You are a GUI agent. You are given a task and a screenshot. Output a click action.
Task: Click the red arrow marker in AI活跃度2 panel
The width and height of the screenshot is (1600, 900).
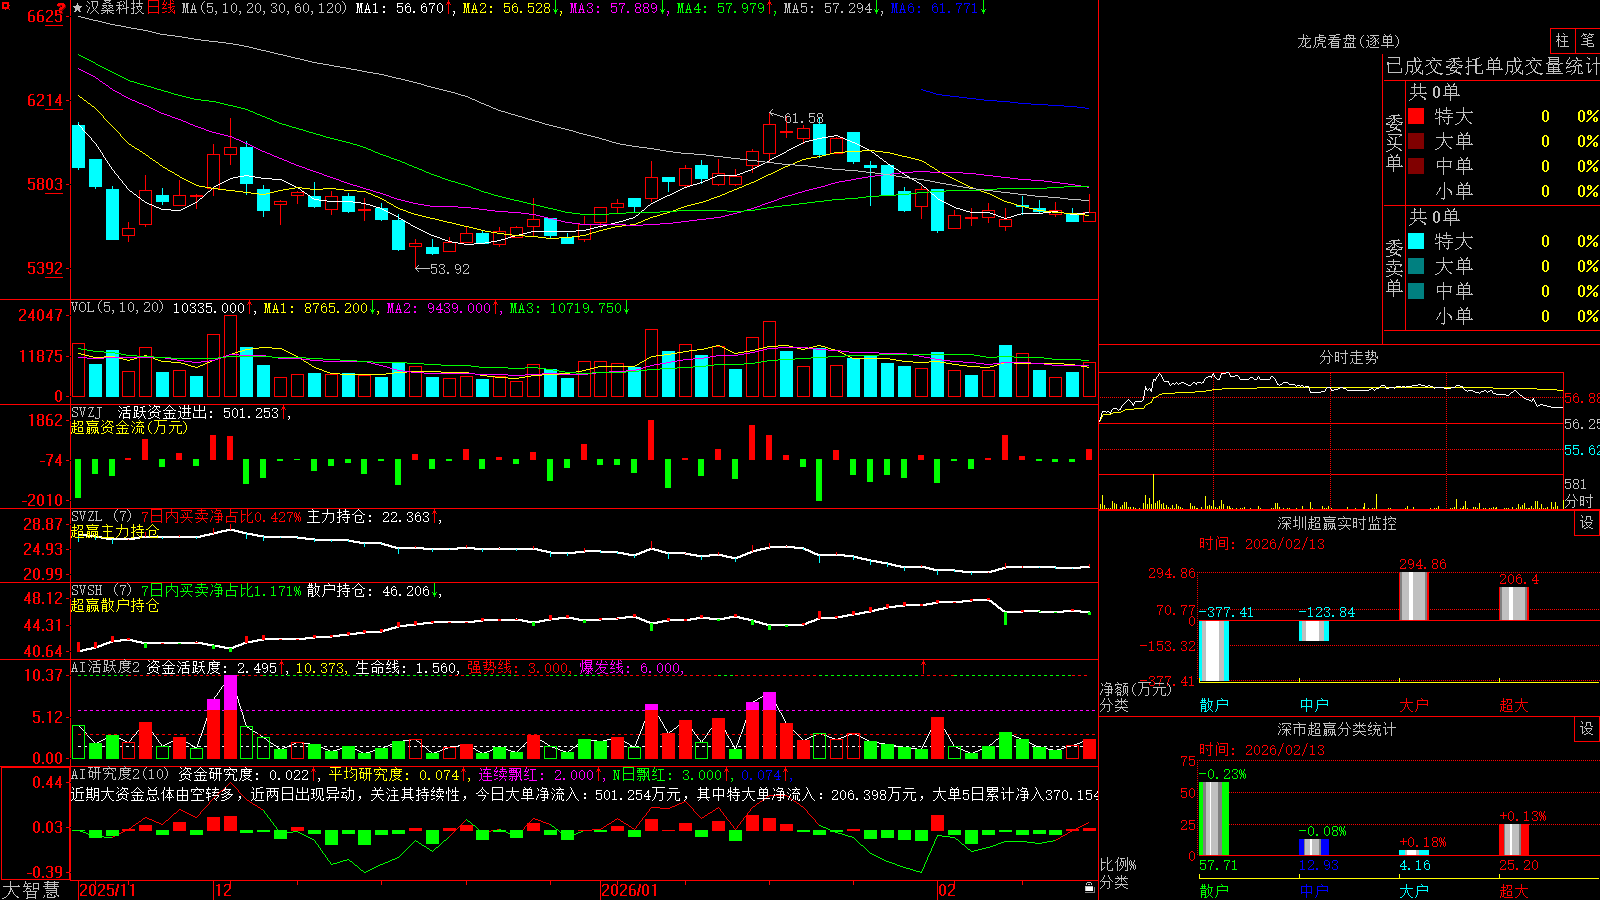click(923, 665)
